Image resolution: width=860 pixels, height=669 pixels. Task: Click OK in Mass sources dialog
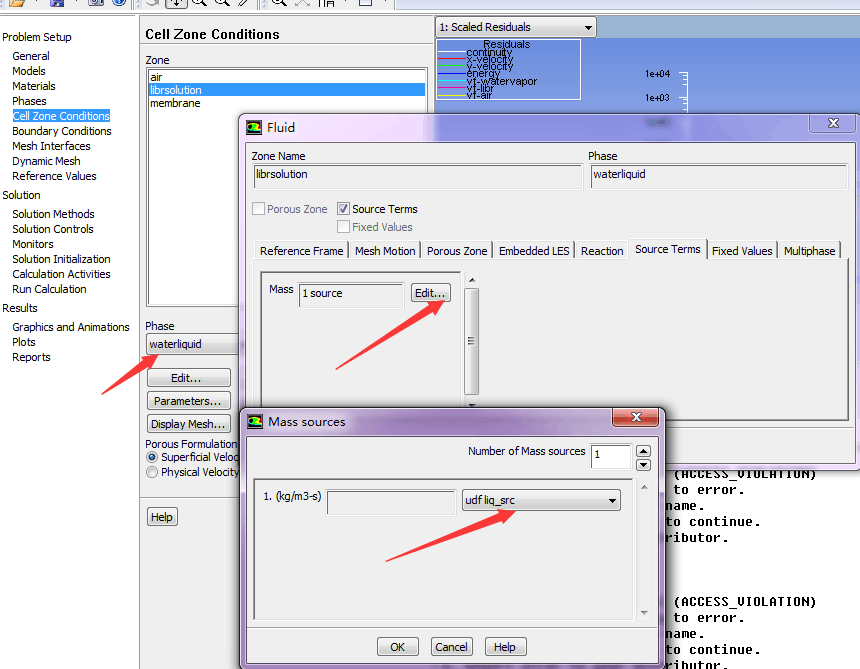(398, 647)
